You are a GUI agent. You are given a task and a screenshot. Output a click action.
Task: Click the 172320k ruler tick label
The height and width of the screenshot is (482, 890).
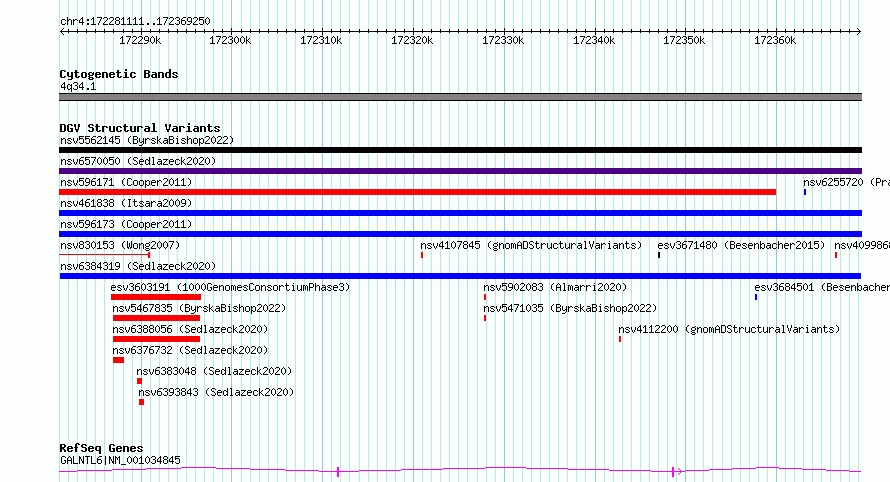pos(412,41)
